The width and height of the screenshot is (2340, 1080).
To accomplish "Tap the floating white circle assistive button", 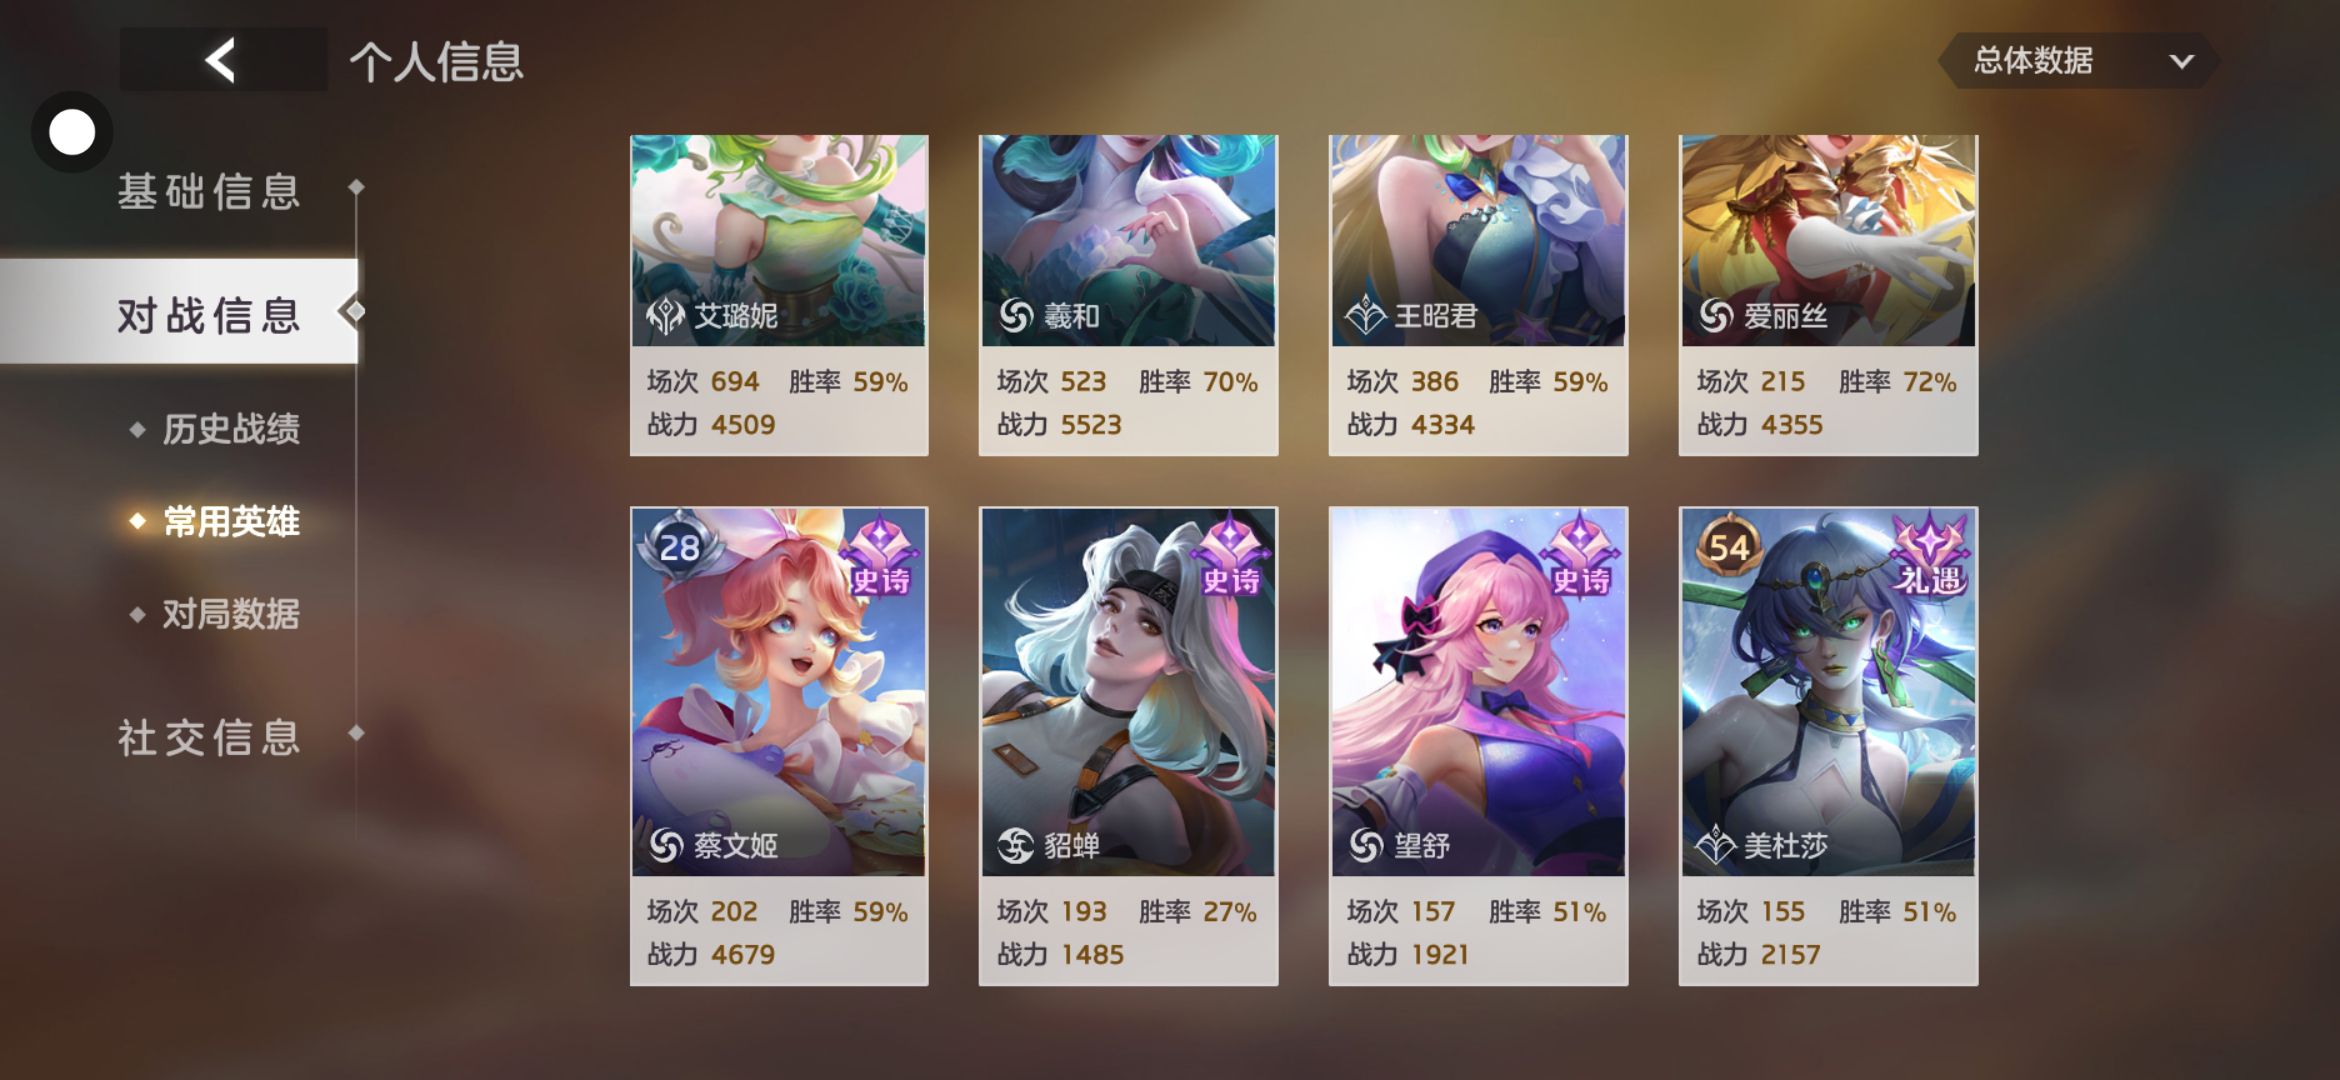I will (72, 132).
